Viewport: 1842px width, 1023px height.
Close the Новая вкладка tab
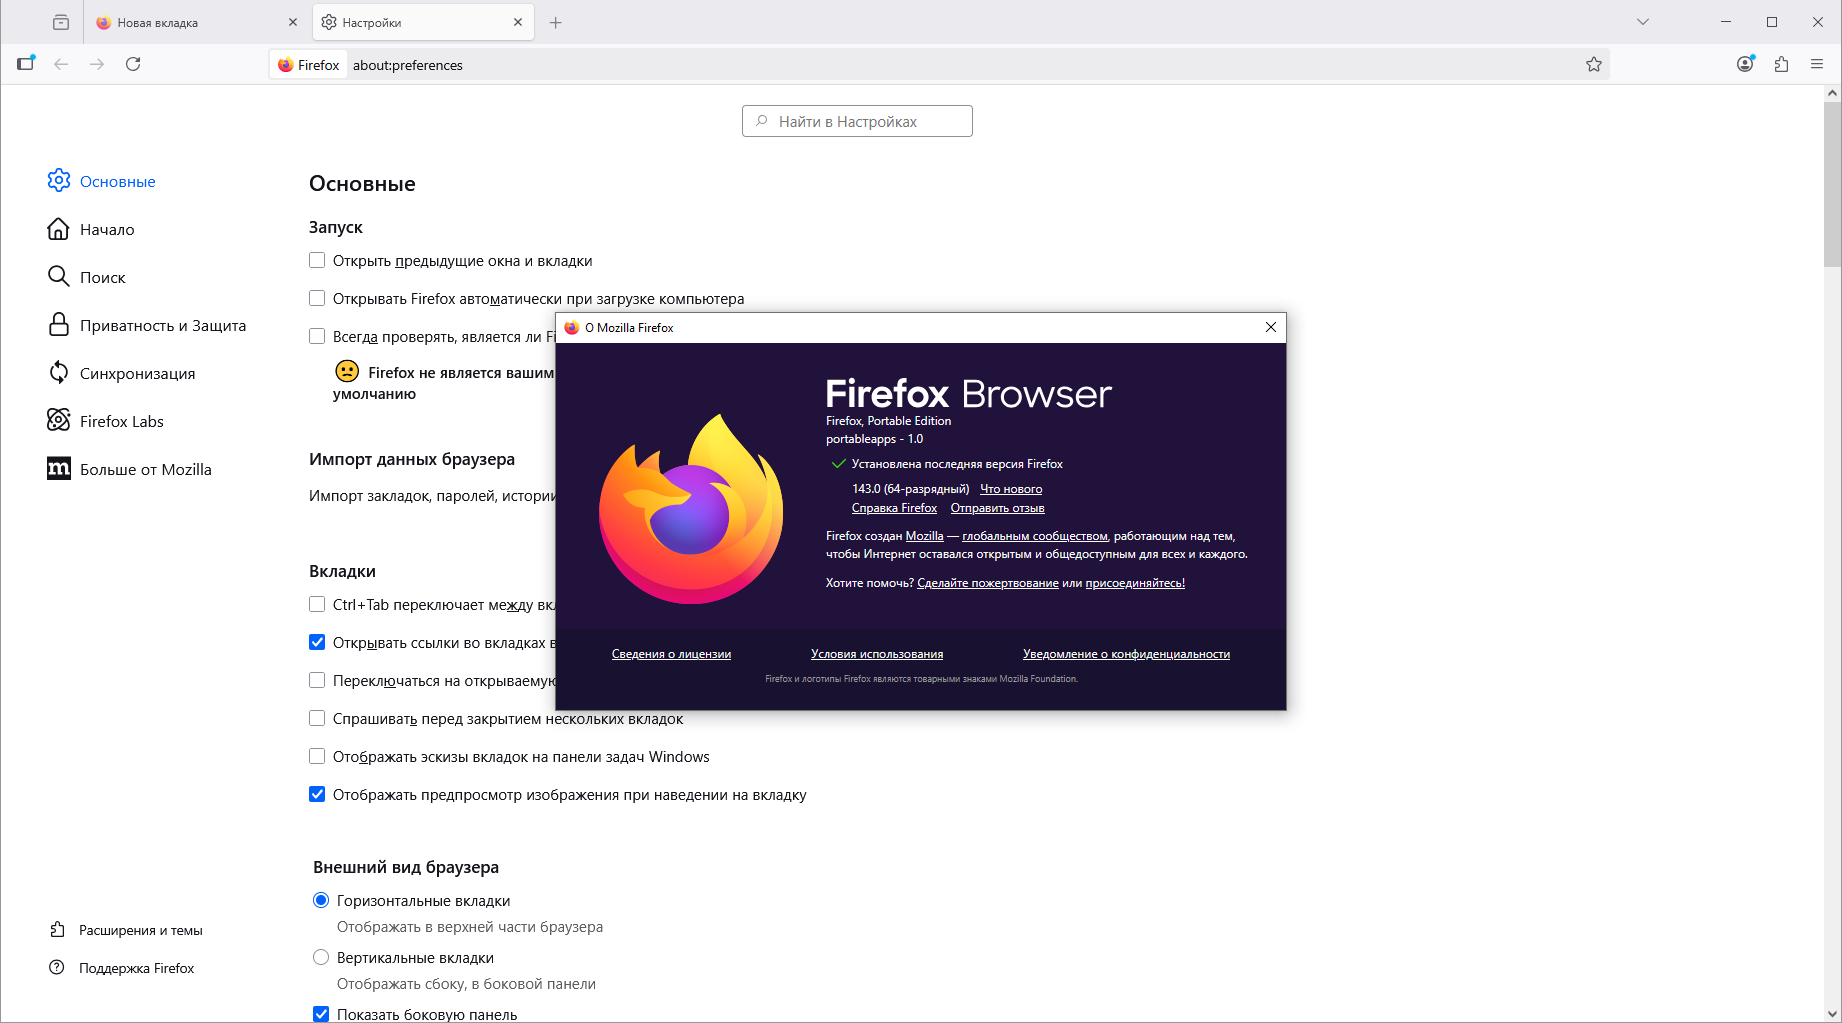[x=293, y=22]
